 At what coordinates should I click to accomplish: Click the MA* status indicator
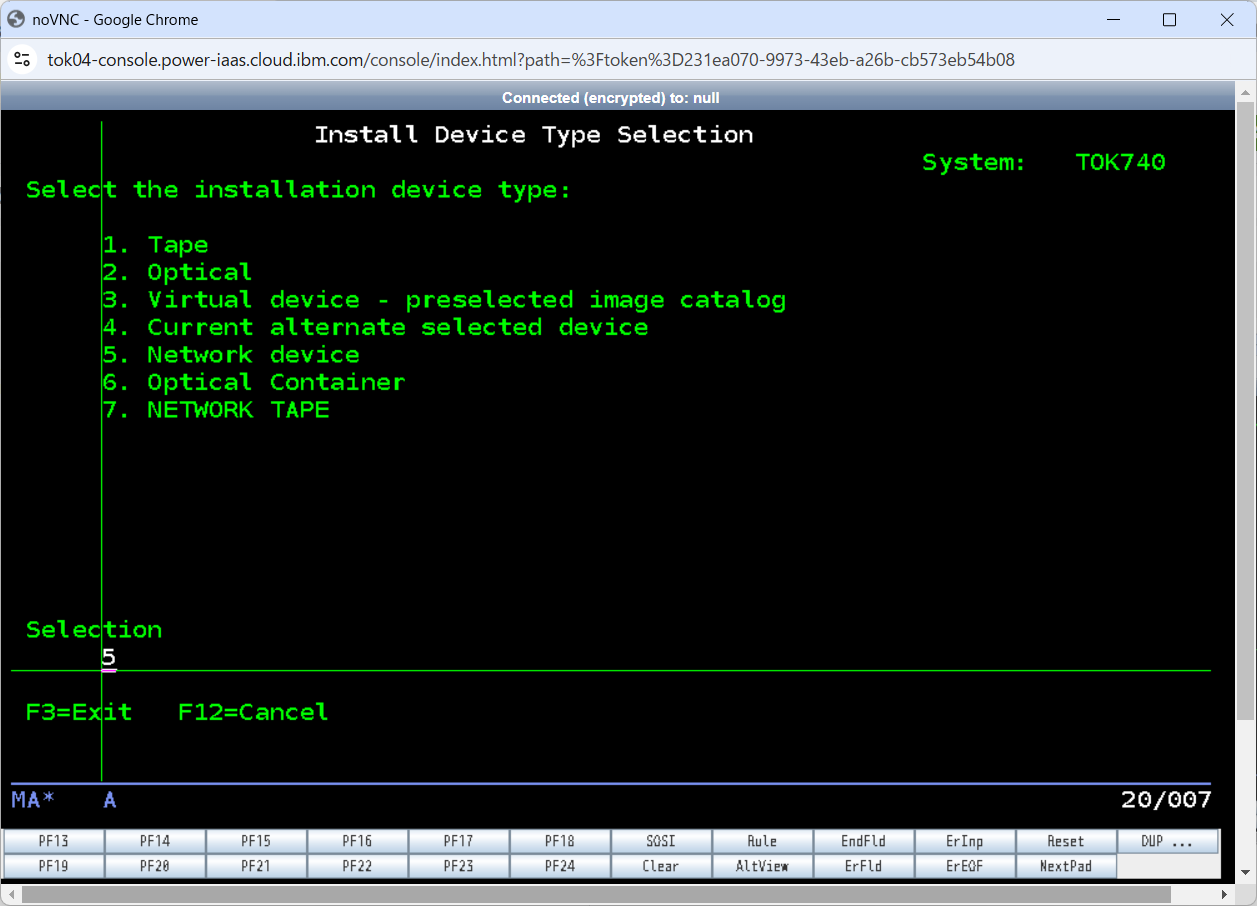click(x=33, y=799)
